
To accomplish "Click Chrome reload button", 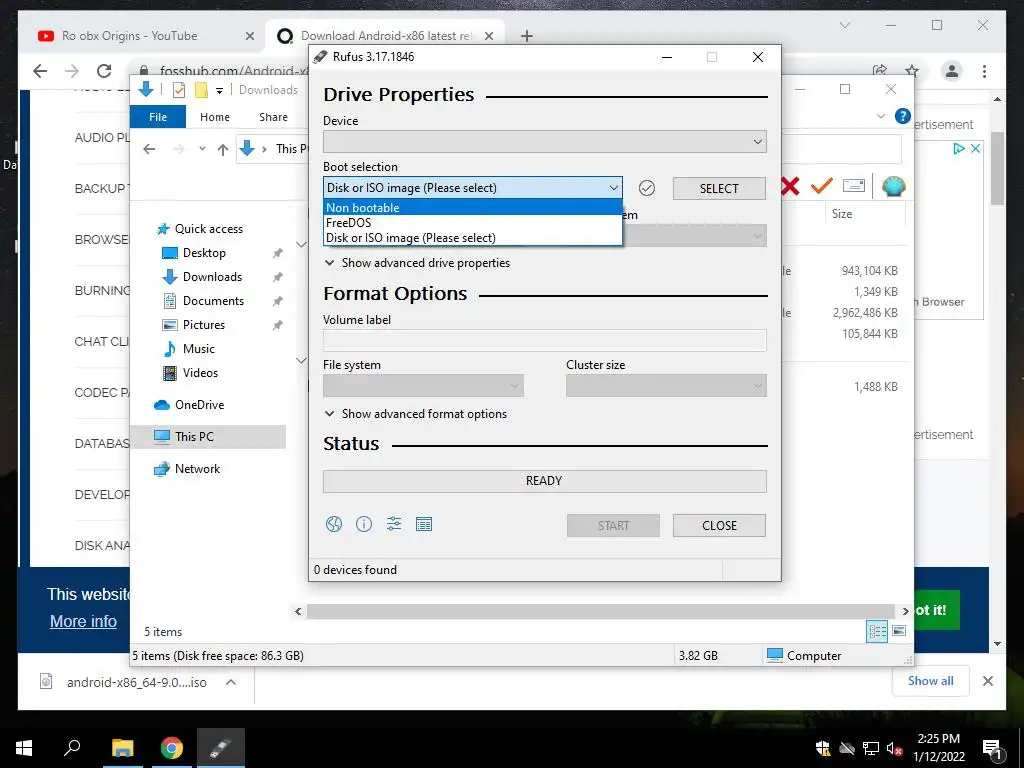I will 104,71.
